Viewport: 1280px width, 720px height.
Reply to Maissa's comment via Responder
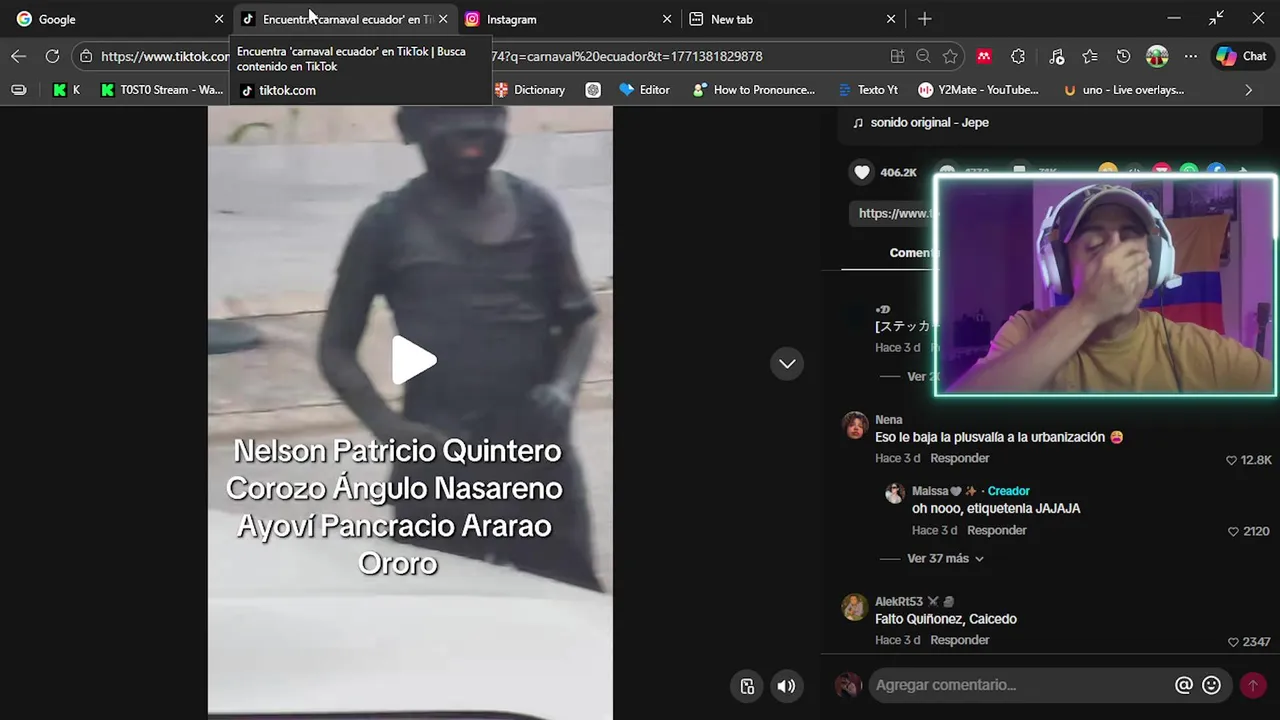[x=996, y=530]
